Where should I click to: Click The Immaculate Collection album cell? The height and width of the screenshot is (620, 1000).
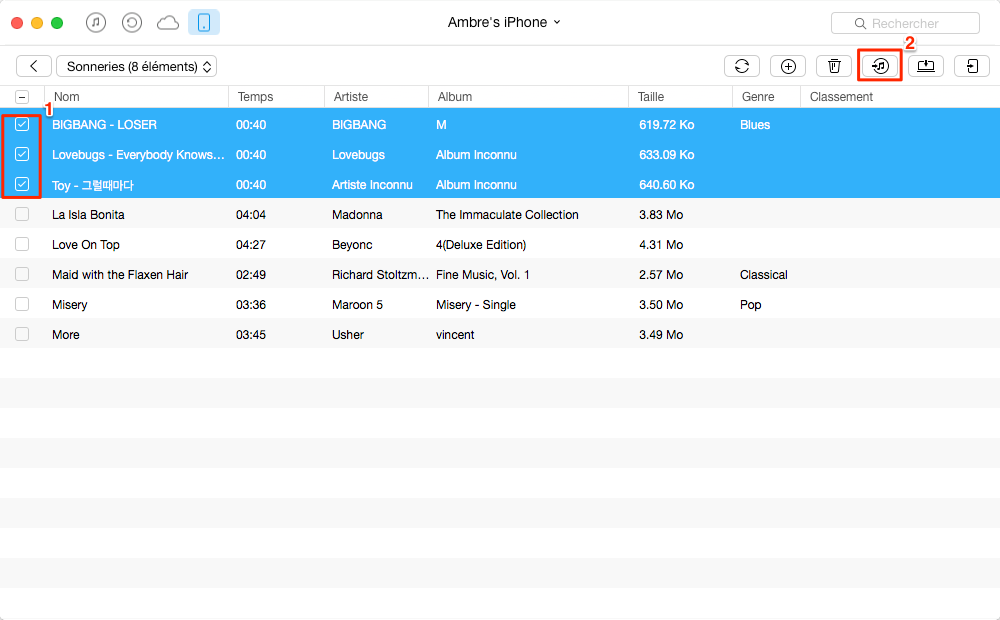[508, 215]
